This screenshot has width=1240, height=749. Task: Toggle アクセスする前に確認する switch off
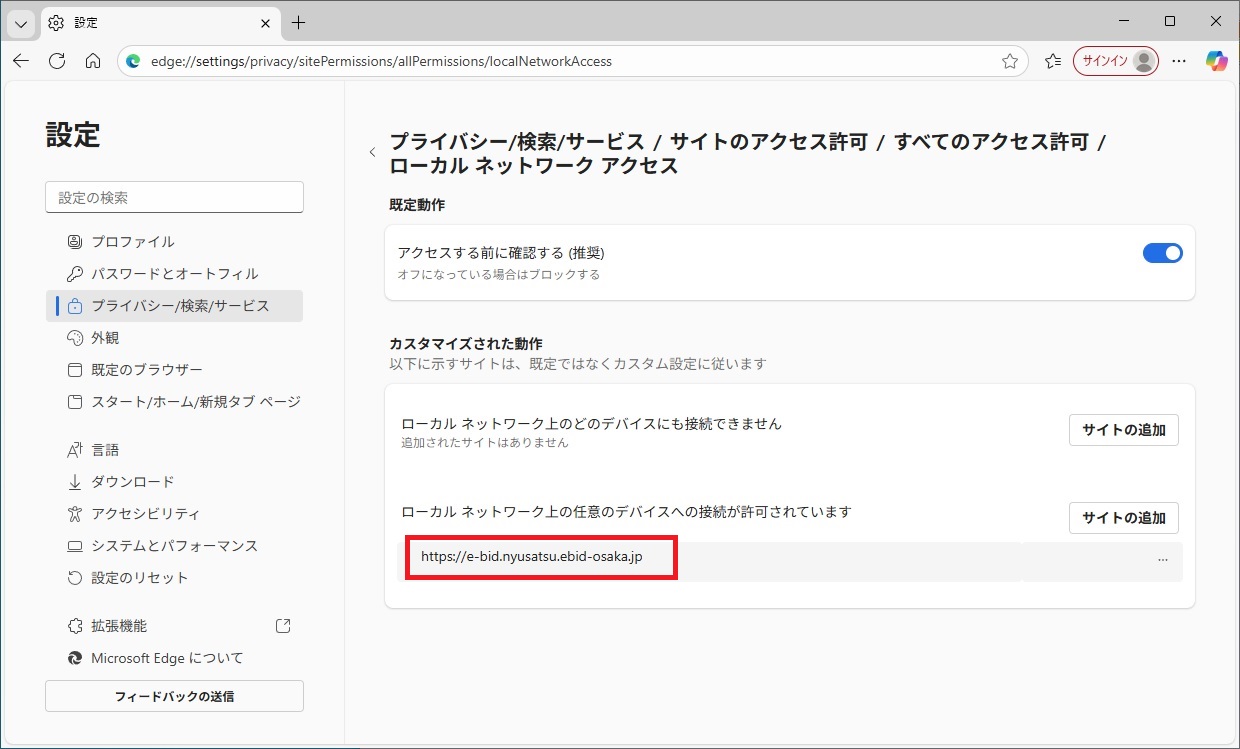[1162, 253]
